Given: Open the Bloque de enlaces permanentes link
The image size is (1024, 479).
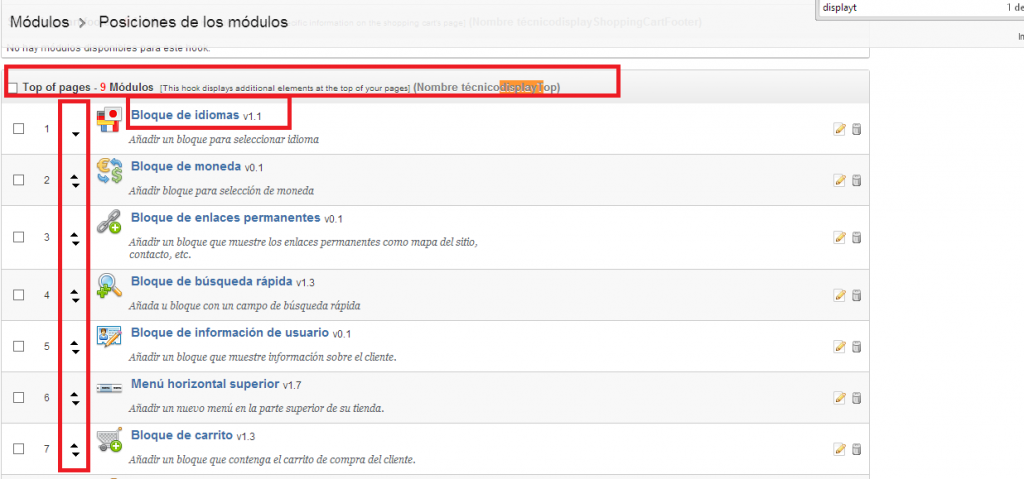Looking at the screenshot, I should 226,217.
